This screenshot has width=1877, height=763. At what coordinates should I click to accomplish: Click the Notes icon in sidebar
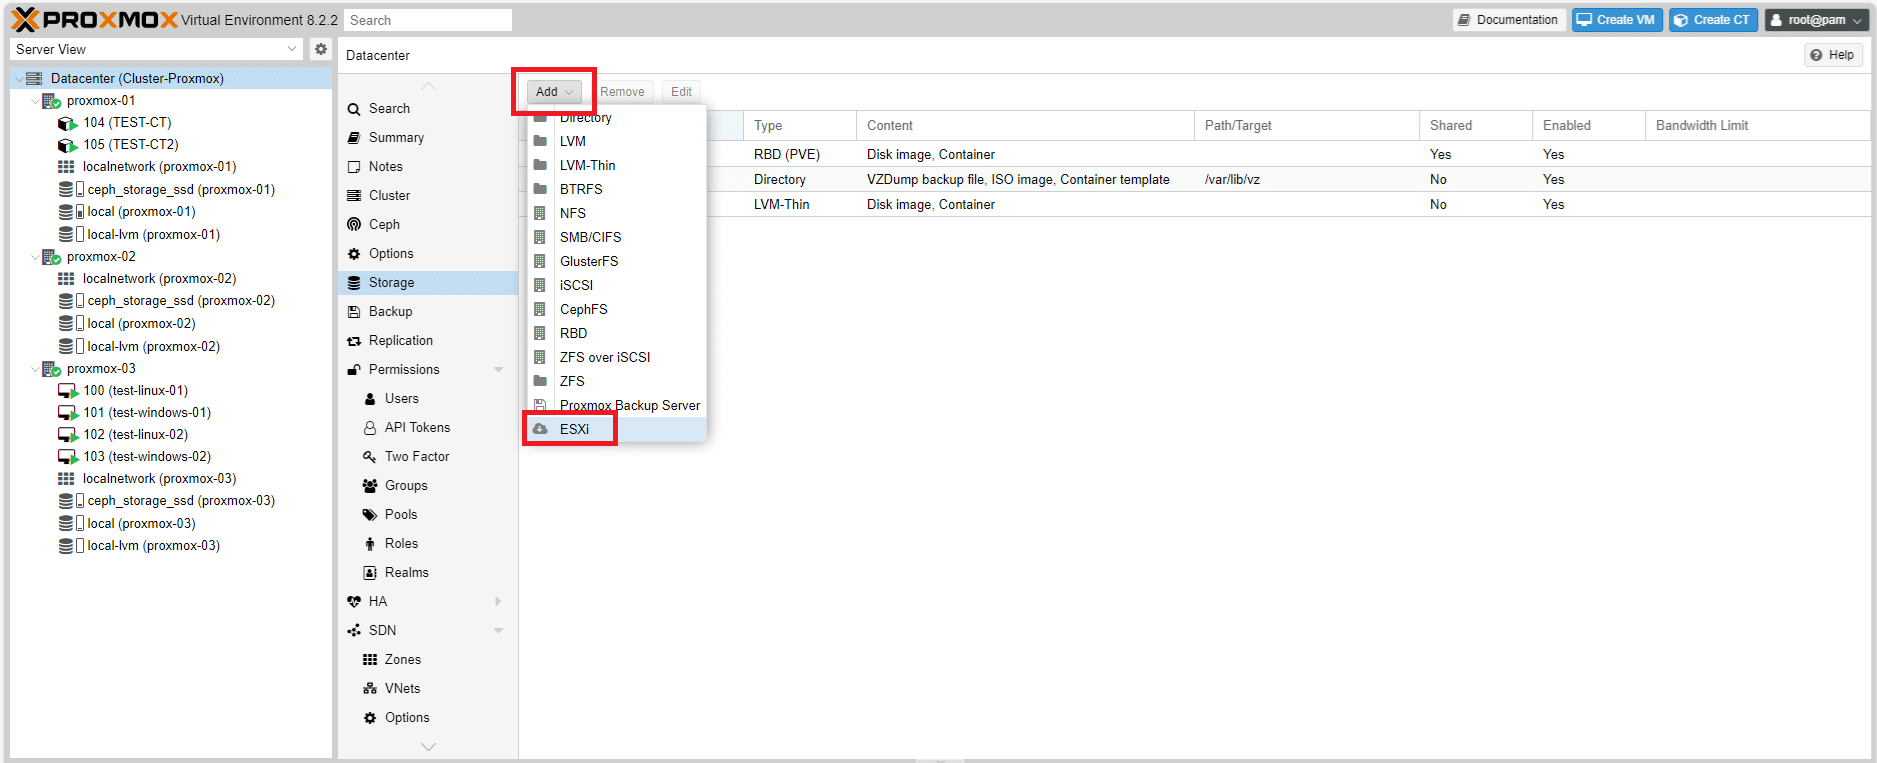[x=354, y=167]
